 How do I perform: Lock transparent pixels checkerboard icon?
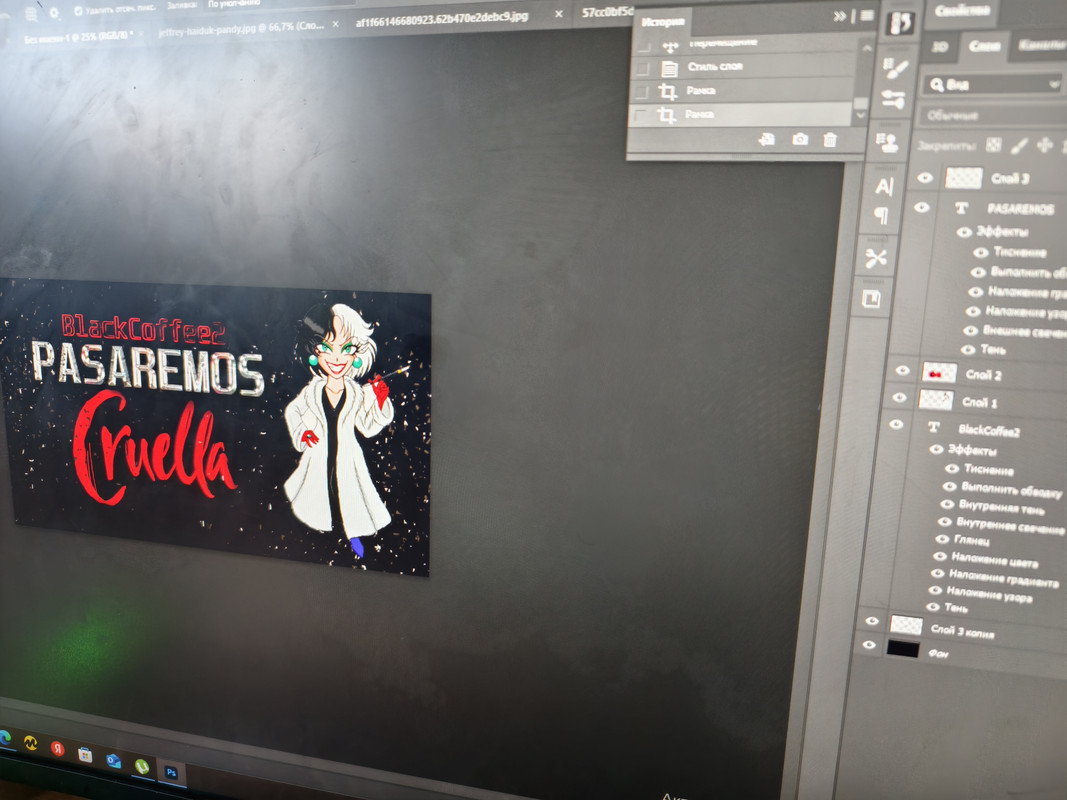pos(994,144)
